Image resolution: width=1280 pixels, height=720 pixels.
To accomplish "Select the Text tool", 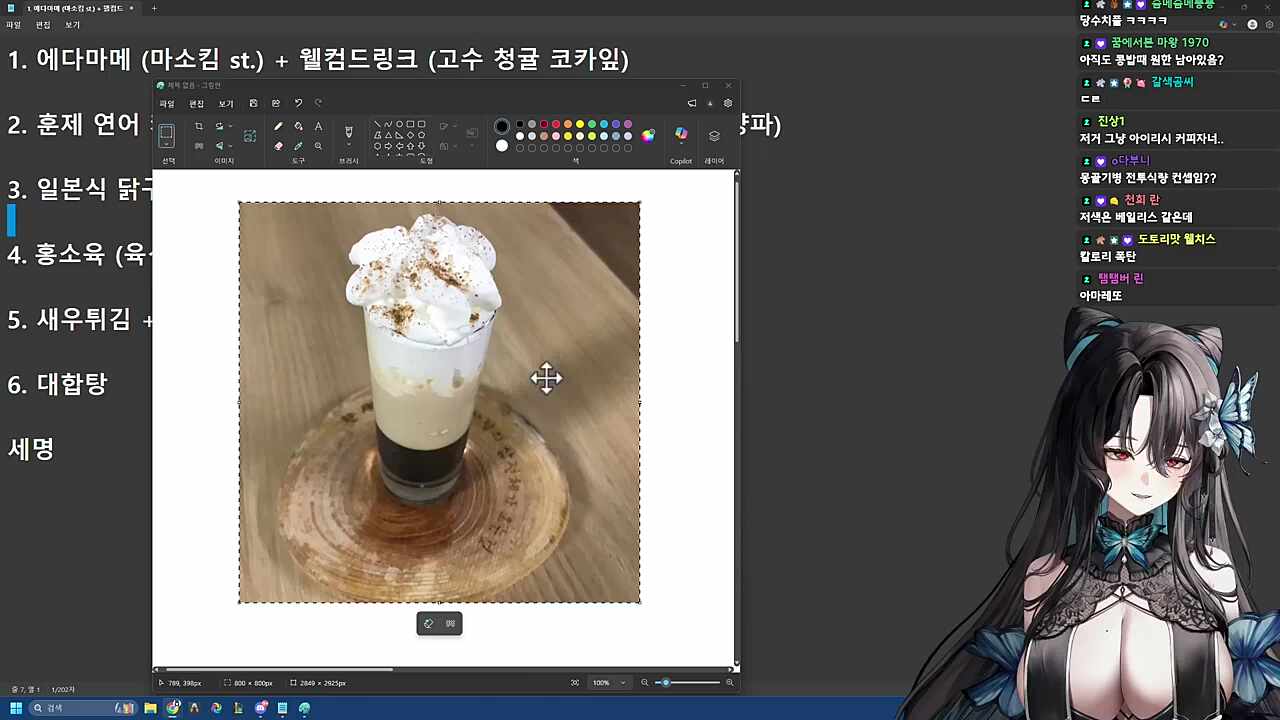I will (318, 126).
